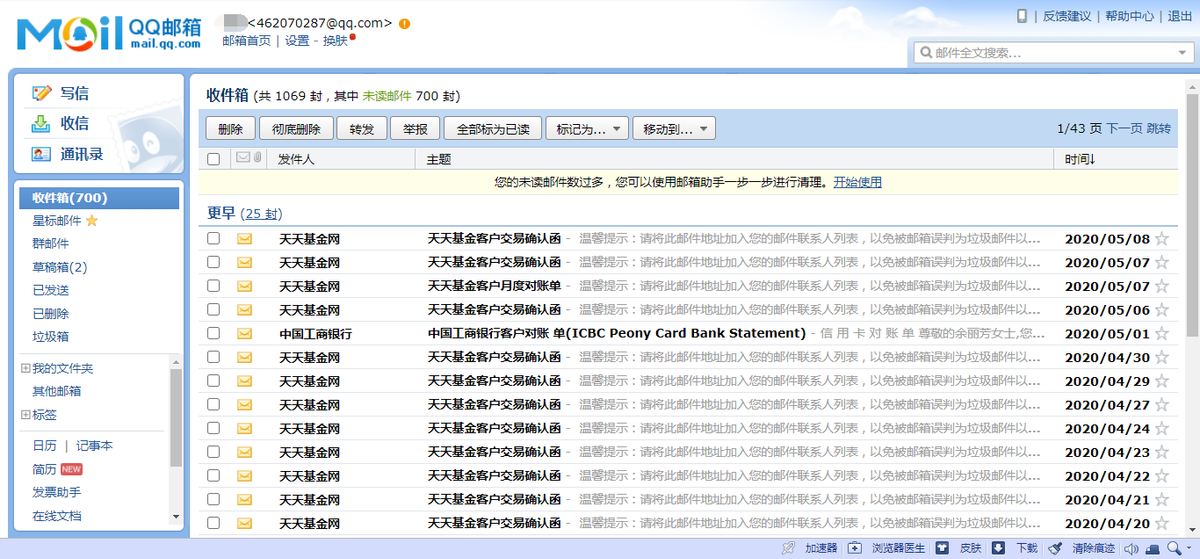Mute sound via speaker icon in status bar
Screen dimensions: 1200x559
(x=1131, y=548)
